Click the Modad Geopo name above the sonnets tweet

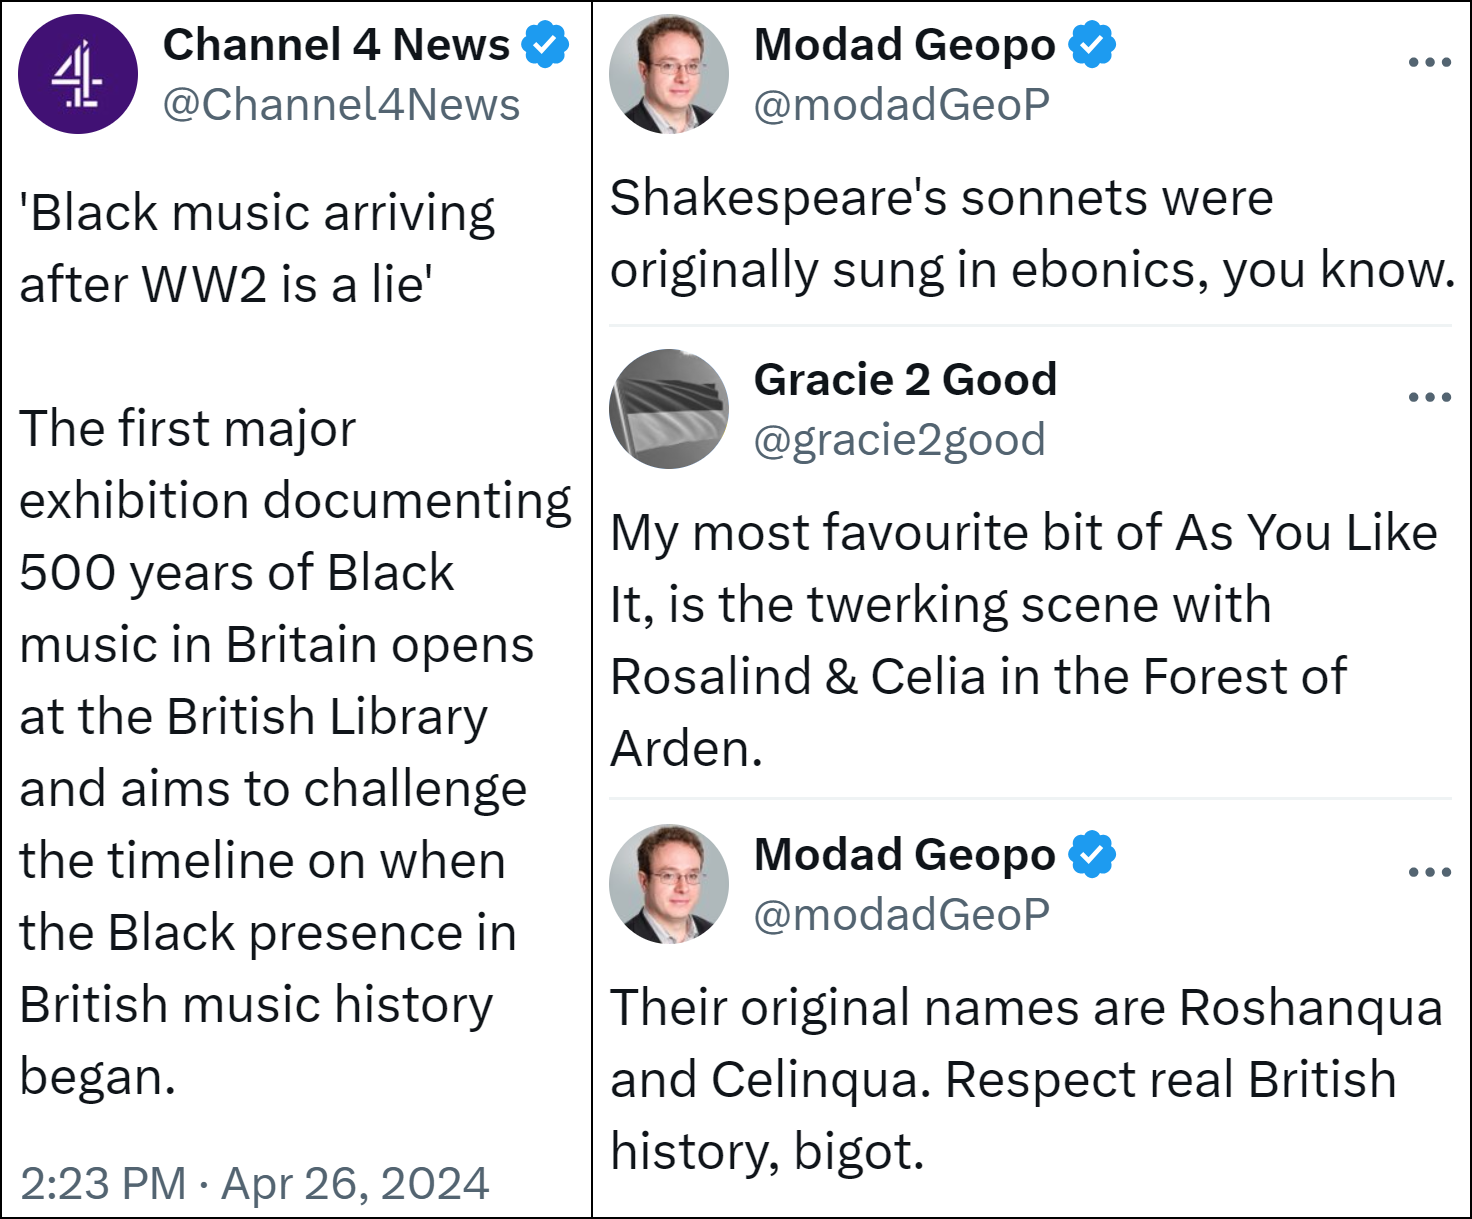click(x=904, y=45)
